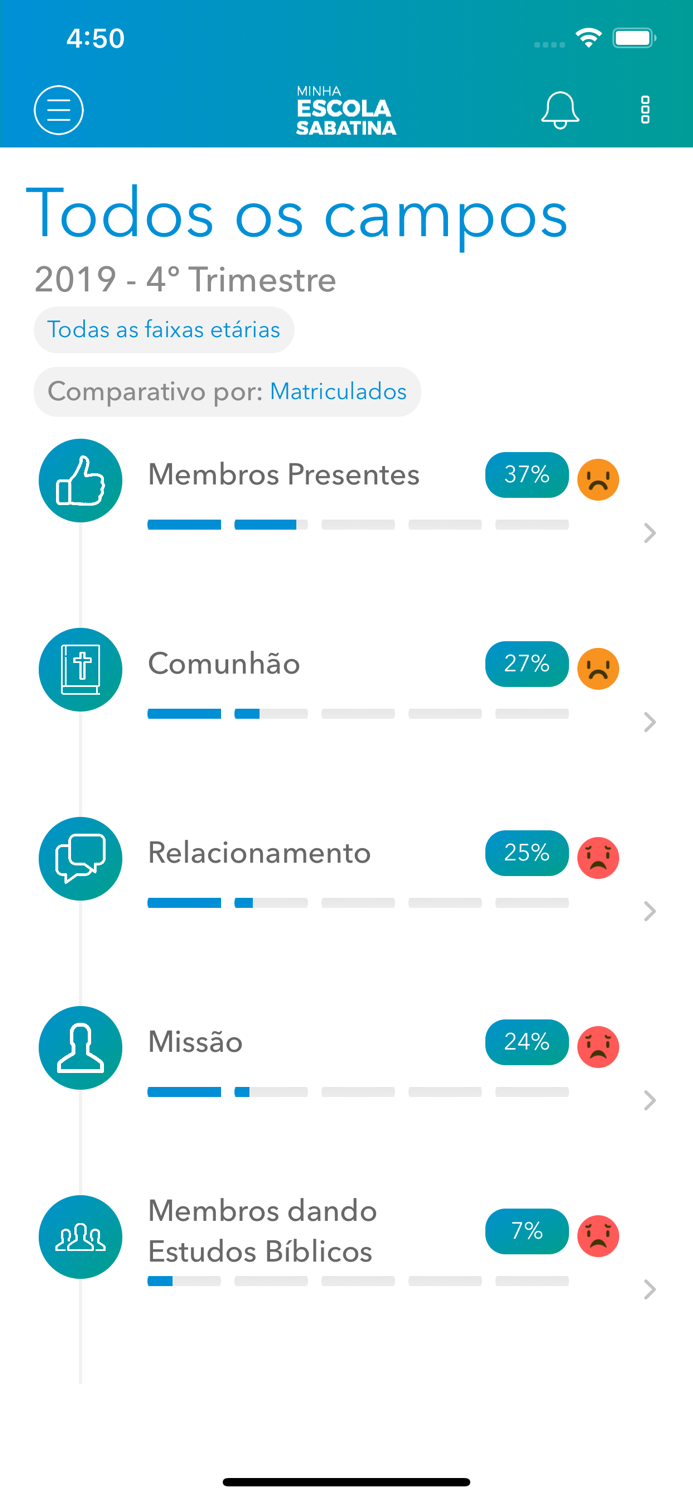Select the chat bubbles Relacionamento icon
Viewport: 693px width, 1500px height.
tap(80, 858)
